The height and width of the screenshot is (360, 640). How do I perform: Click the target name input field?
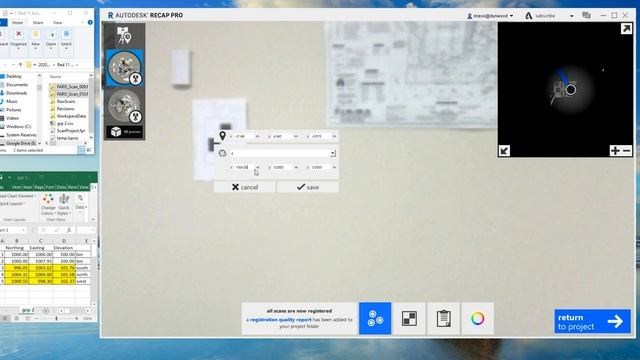tap(280, 153)
